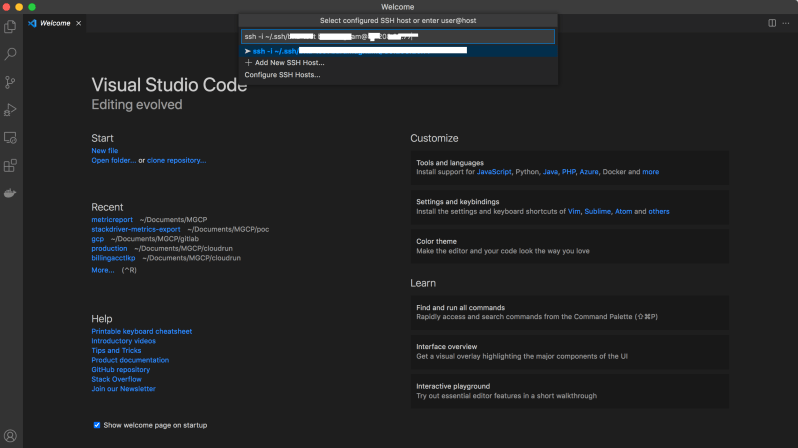Click more link in Tools and languages
The height and width of the screenshot is (448, 798).
650,172
